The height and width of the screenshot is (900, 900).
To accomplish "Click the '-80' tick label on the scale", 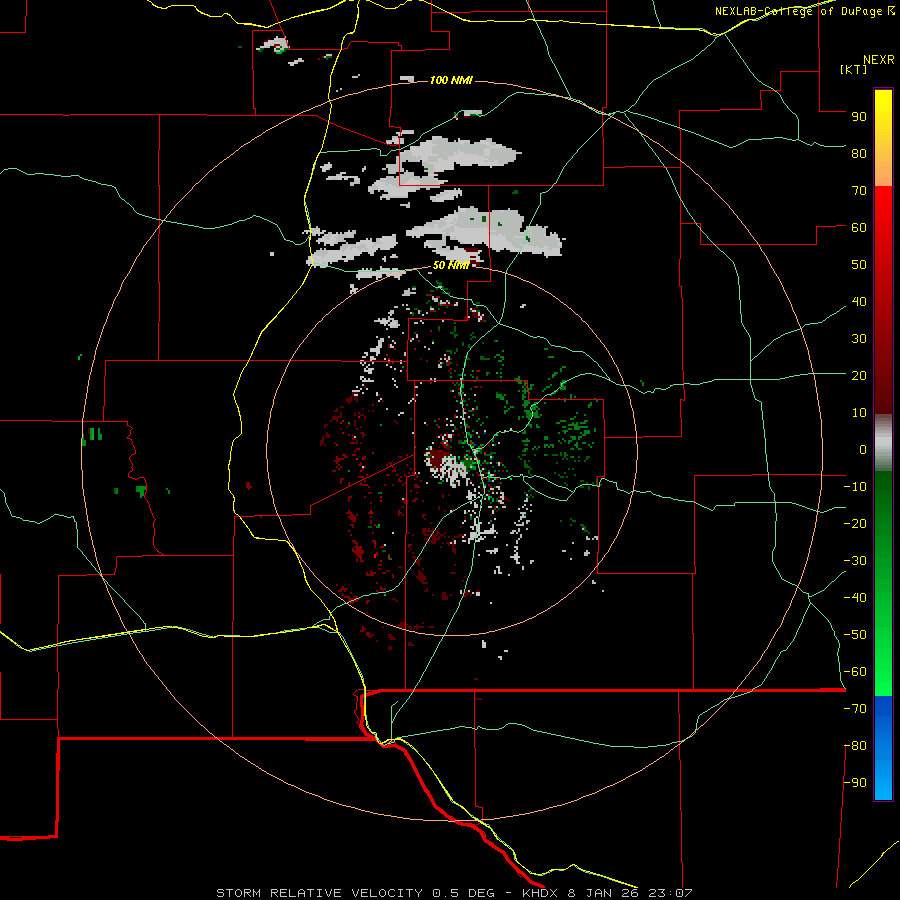I will point(855,746).
